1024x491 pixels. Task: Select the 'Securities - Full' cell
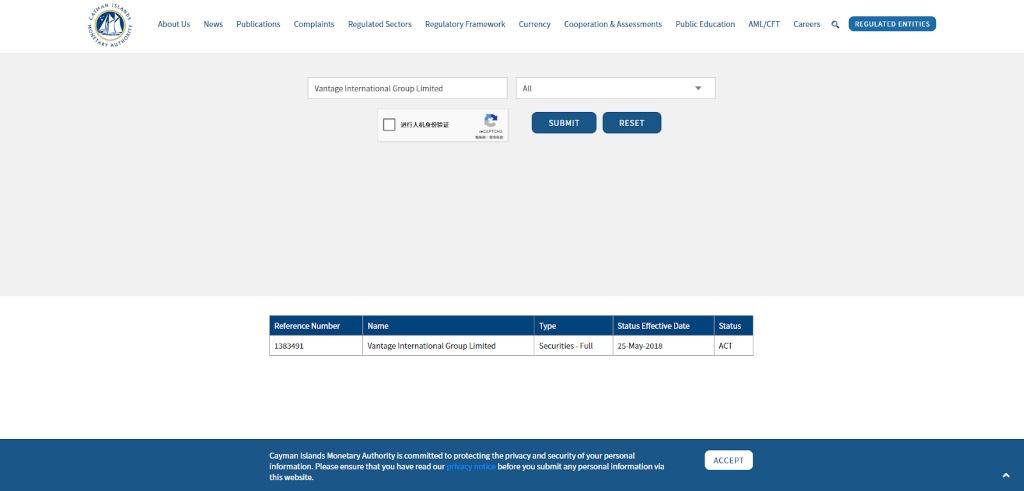pos(573,346)
